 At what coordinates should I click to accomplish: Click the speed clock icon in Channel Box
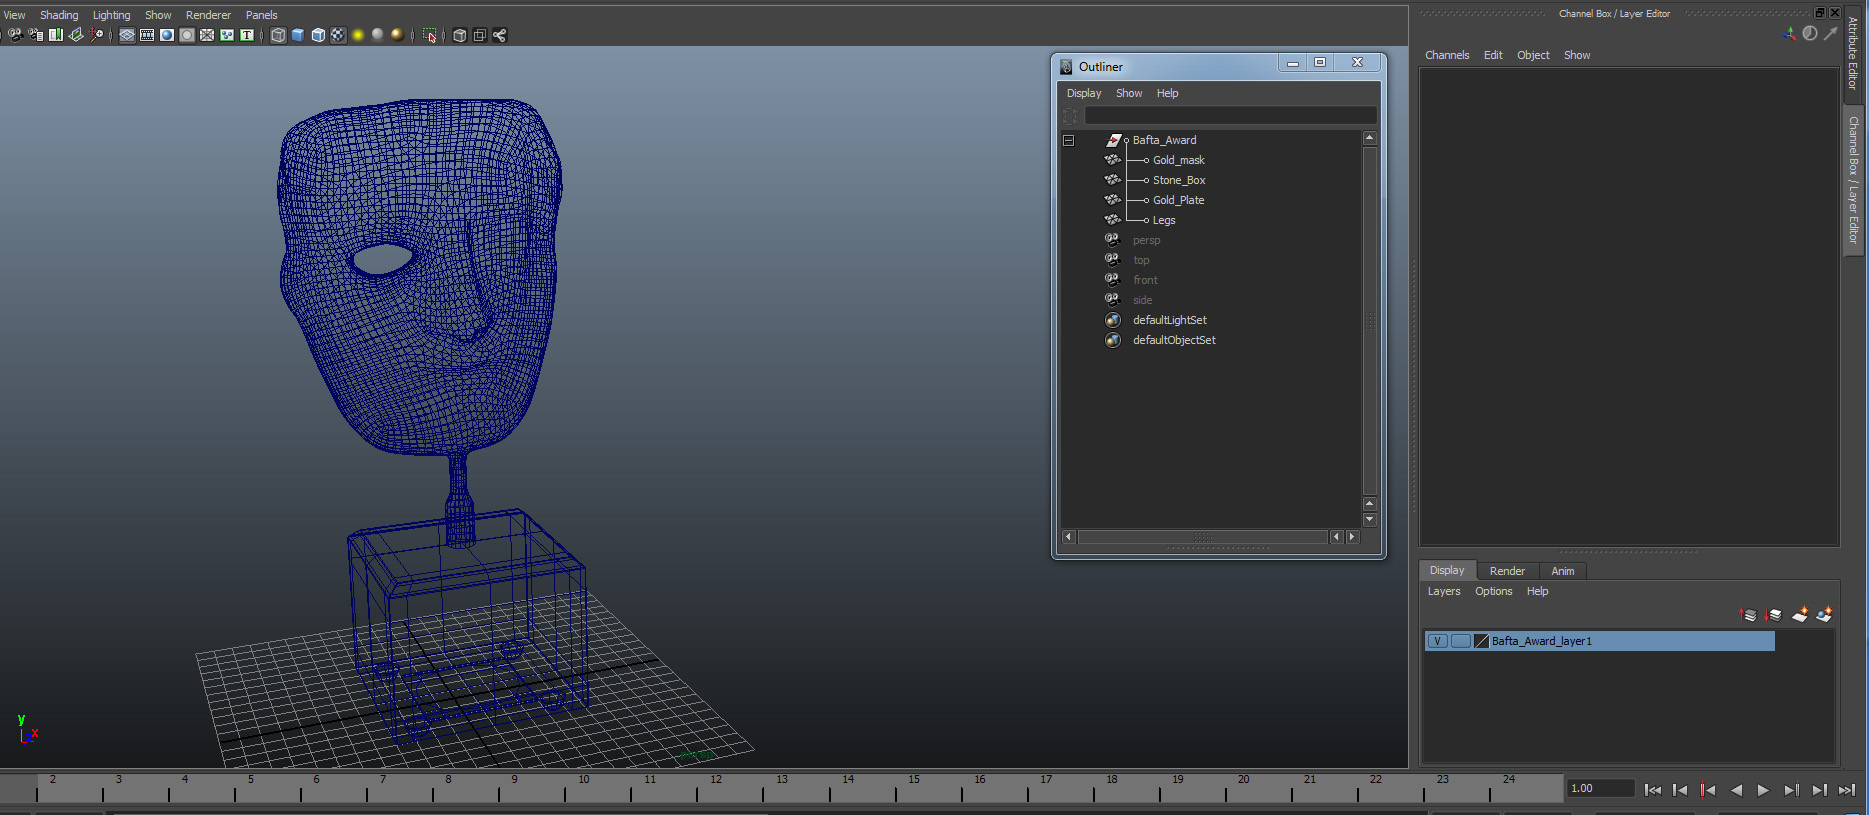coord(1810,34)
